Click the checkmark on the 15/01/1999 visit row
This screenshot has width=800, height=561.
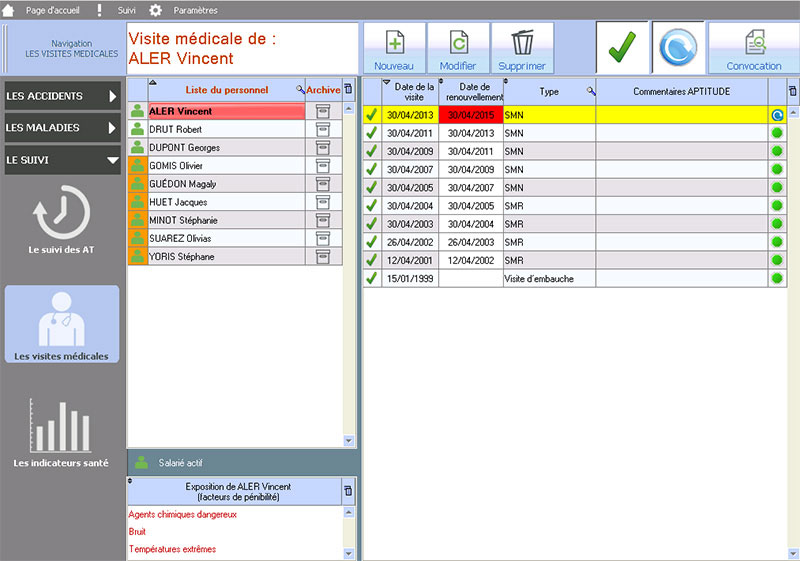372,278
